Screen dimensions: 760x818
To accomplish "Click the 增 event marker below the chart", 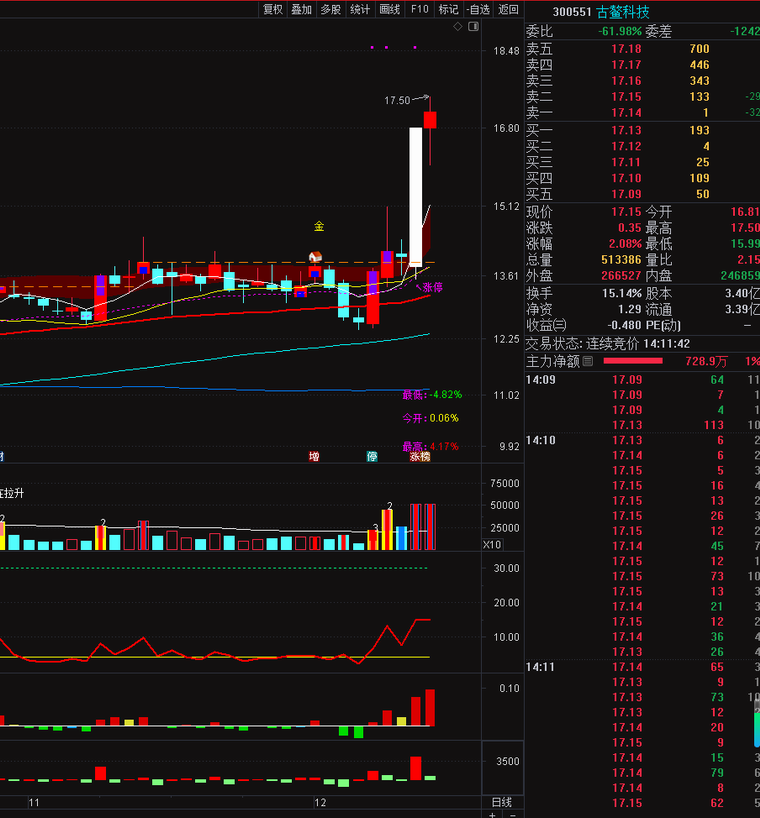I will point(314,457).
